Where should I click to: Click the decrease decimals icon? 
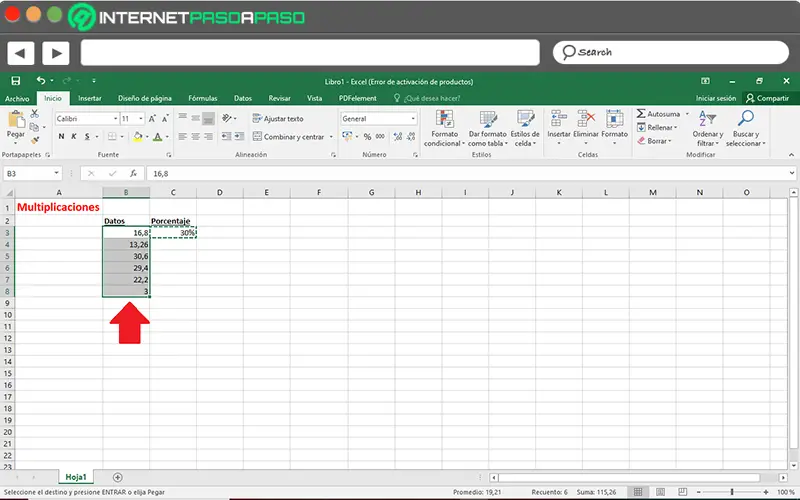(x=411, y=136)
